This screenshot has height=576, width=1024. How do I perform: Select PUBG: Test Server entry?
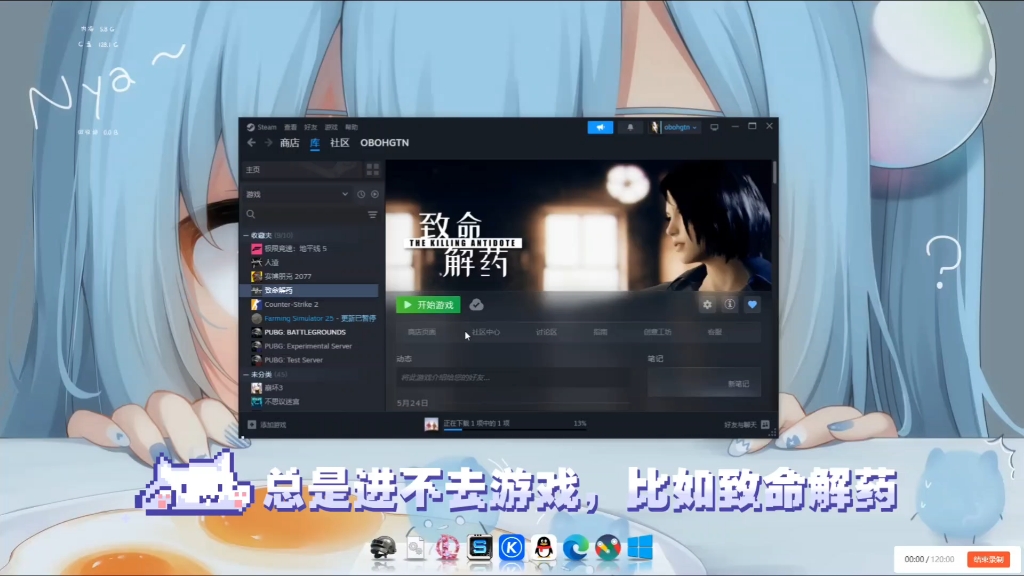(310, 360)
